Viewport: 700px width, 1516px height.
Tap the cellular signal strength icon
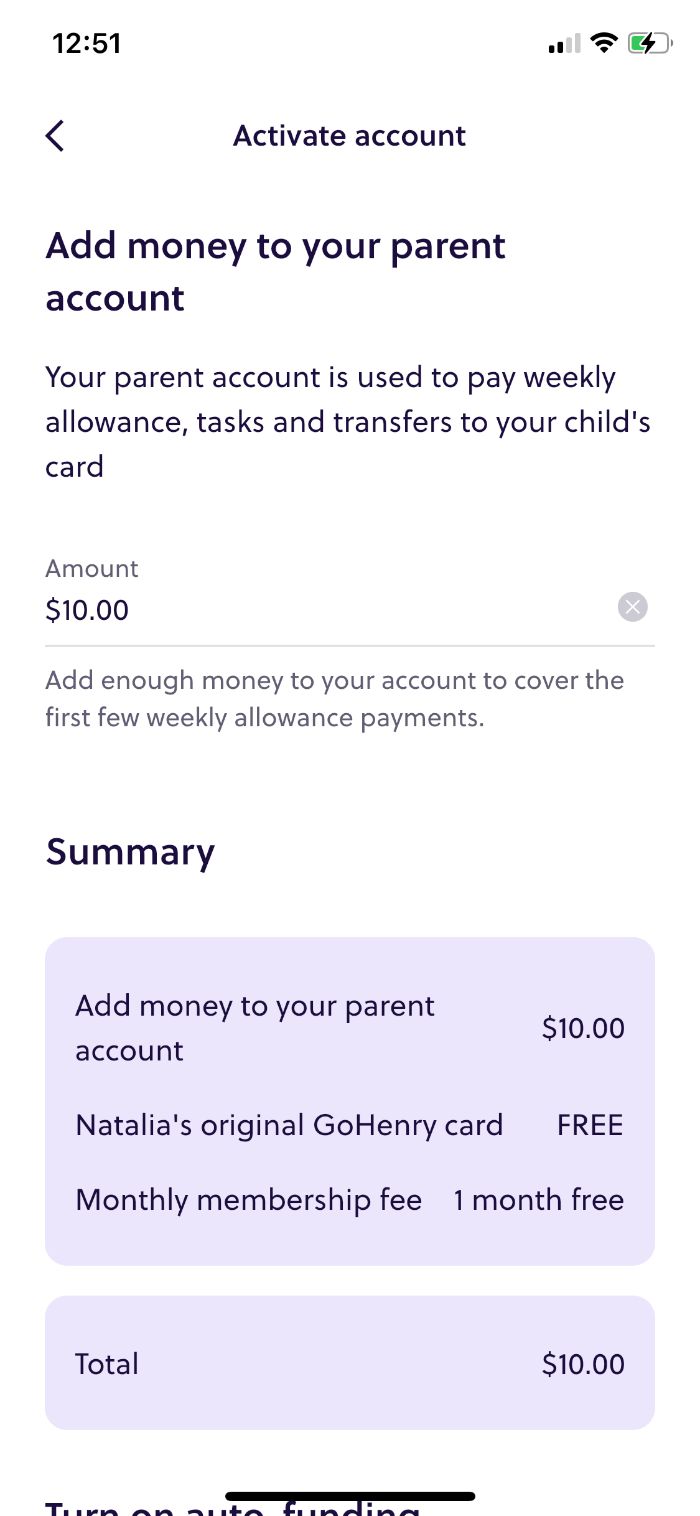560,43
